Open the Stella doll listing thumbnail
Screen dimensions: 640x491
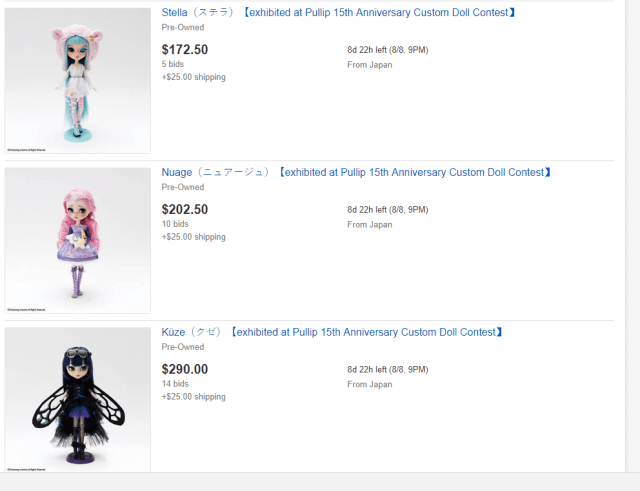(x=77, y=81)
